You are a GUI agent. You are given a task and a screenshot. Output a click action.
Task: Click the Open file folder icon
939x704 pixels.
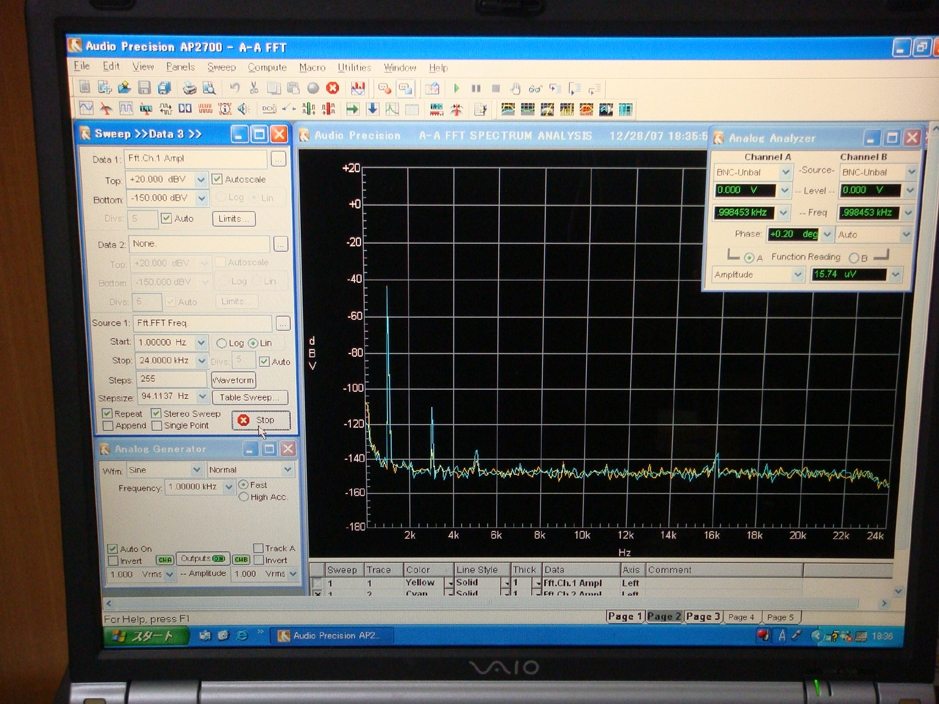tap(125, 88)
